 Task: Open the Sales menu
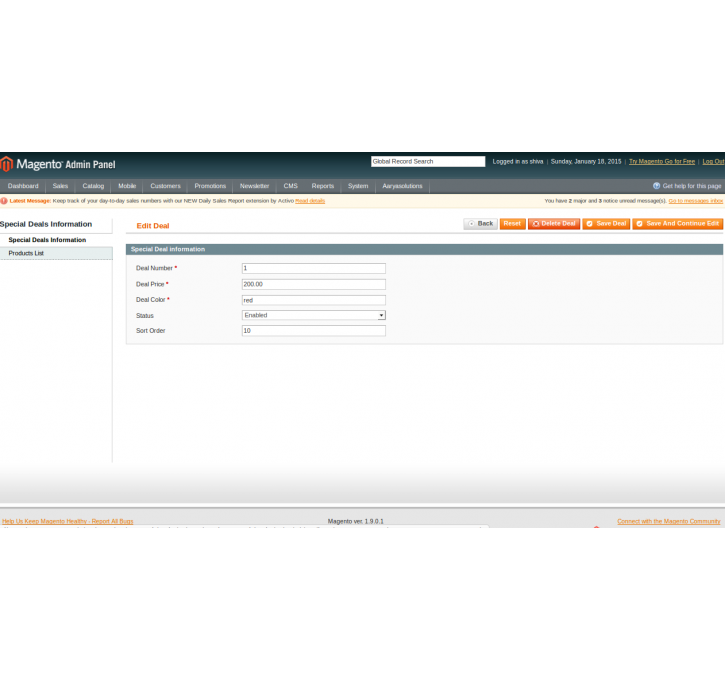coord(60,186)
